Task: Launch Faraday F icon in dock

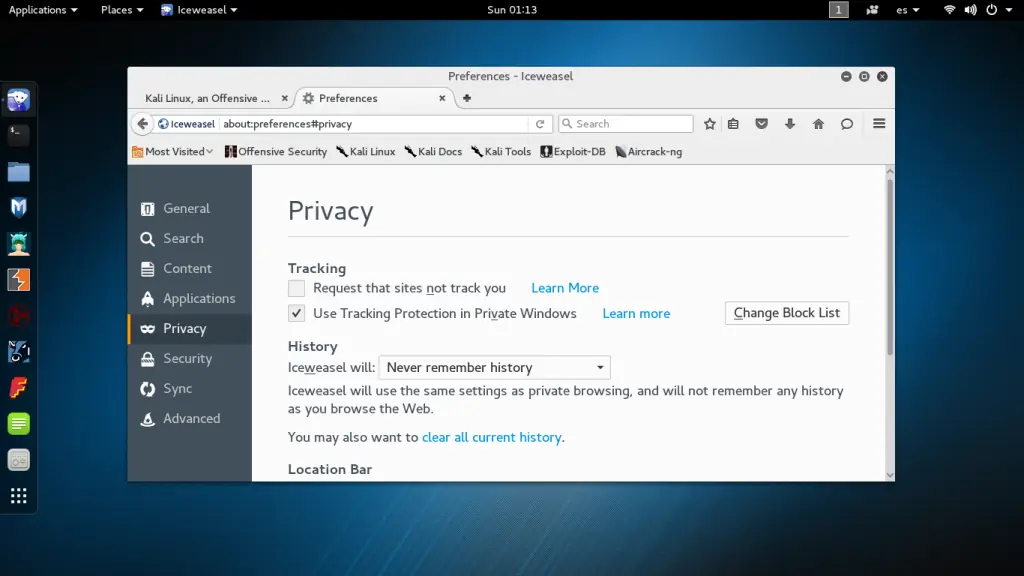Action: 18,388
